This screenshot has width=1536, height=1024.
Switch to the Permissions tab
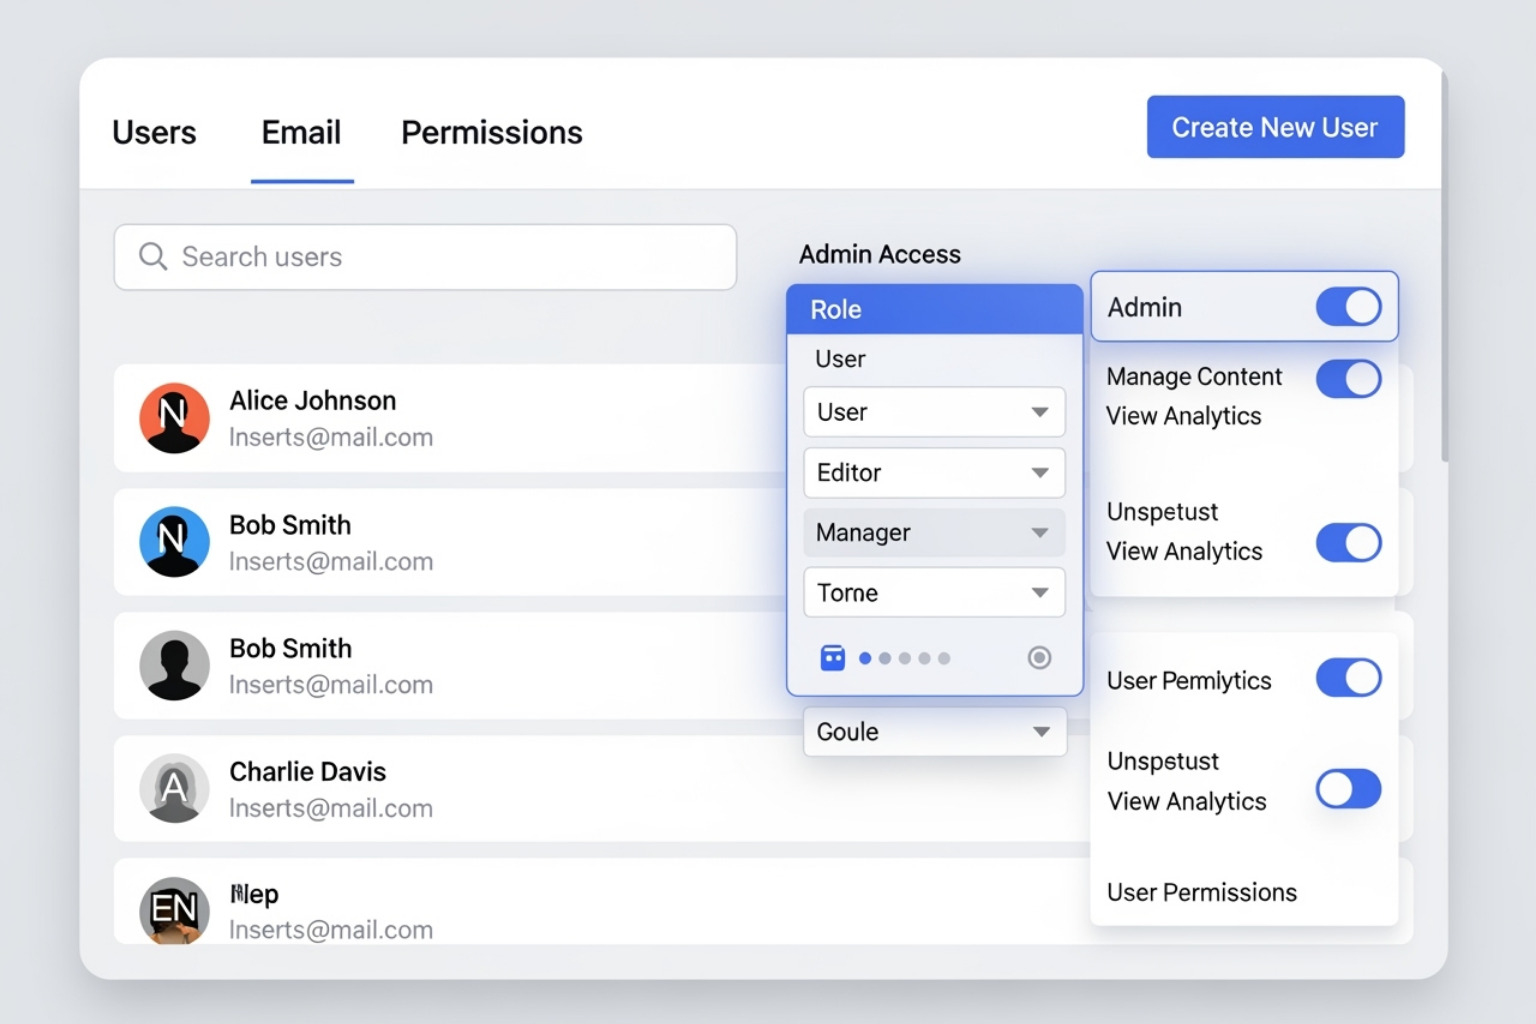[491, 132]
